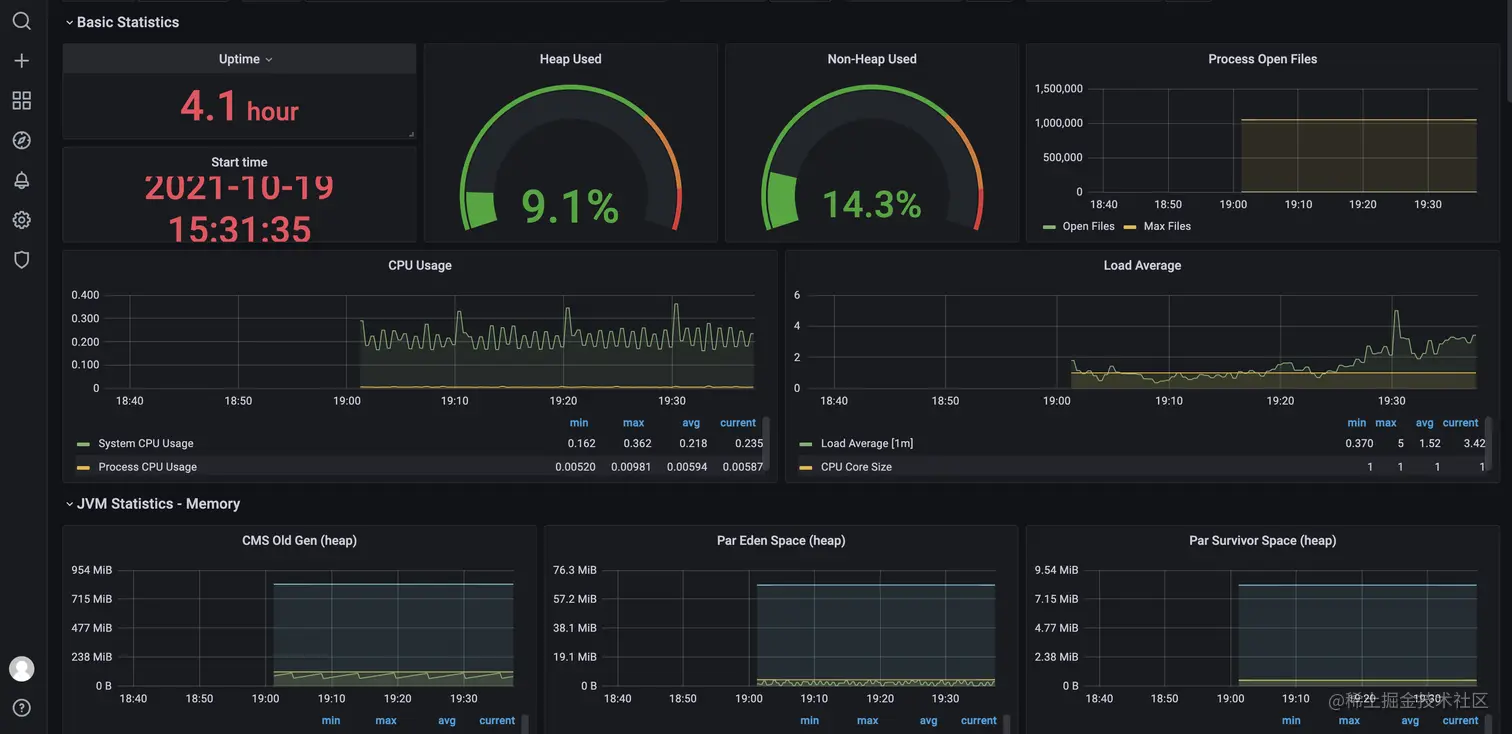This screenshot has width=1512, height=734.
Task: Open the Alerting bell icon
Action: pyautogui.click(x=21, y=180)
